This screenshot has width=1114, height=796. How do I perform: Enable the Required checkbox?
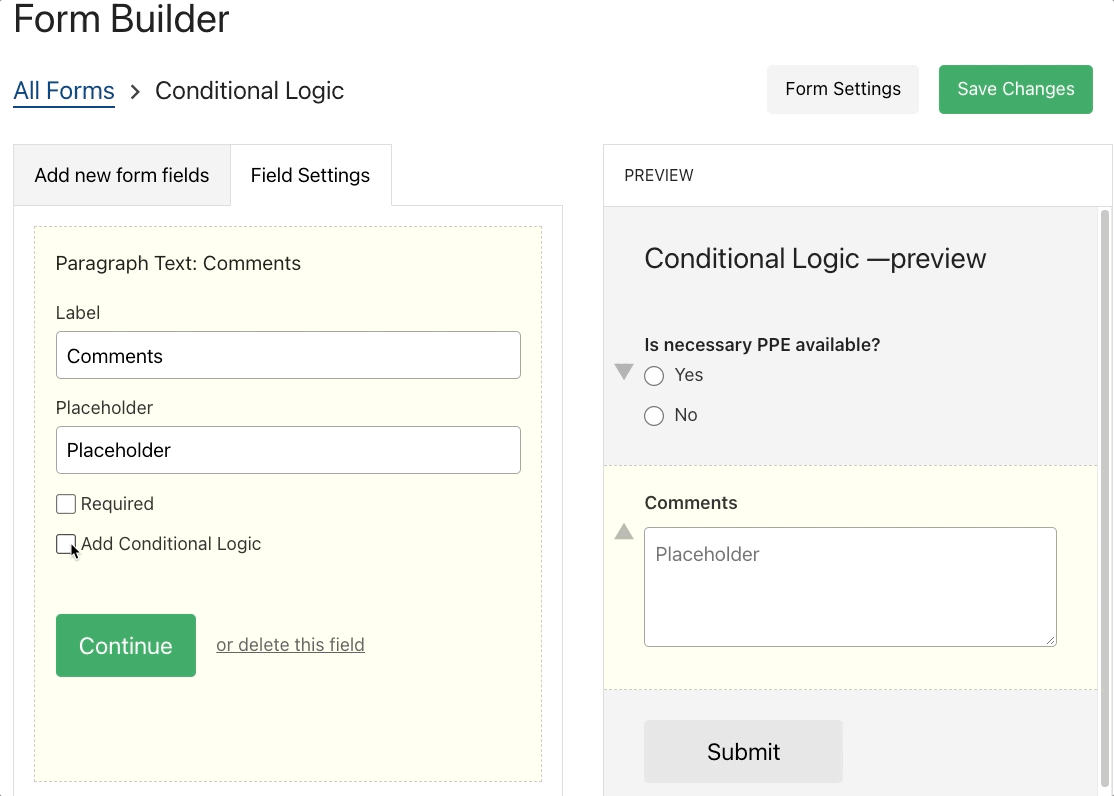pyautogui.click(x=66, y=503)
